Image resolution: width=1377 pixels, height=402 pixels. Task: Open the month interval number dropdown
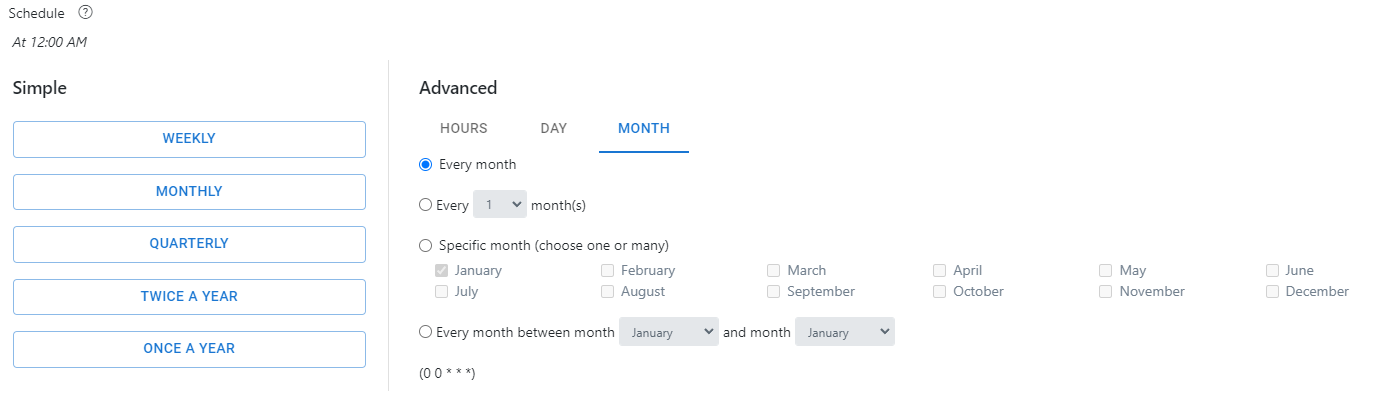[500, 205]
